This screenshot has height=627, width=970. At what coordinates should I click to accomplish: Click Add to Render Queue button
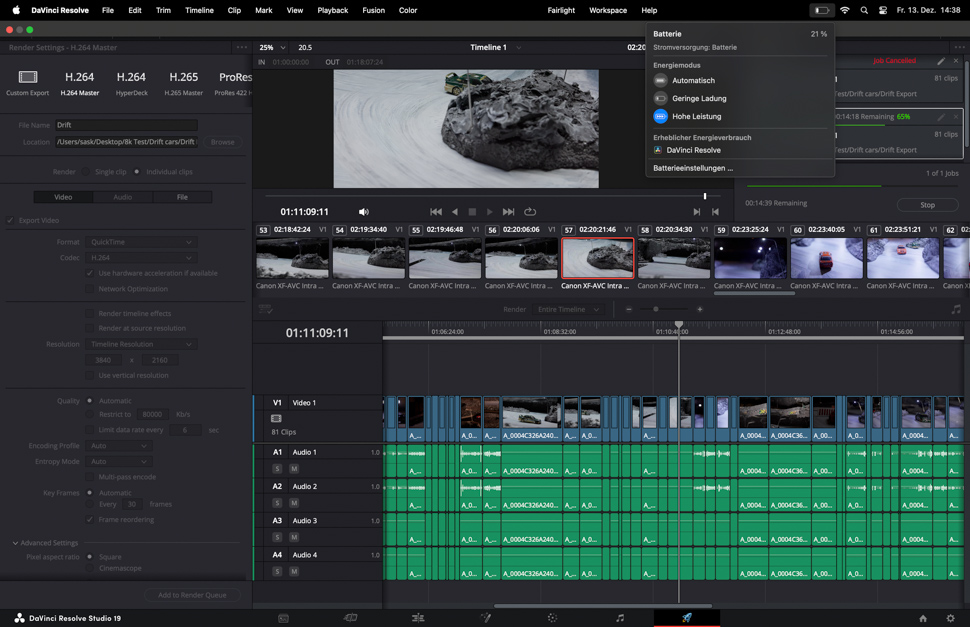[x=192, y=595]
